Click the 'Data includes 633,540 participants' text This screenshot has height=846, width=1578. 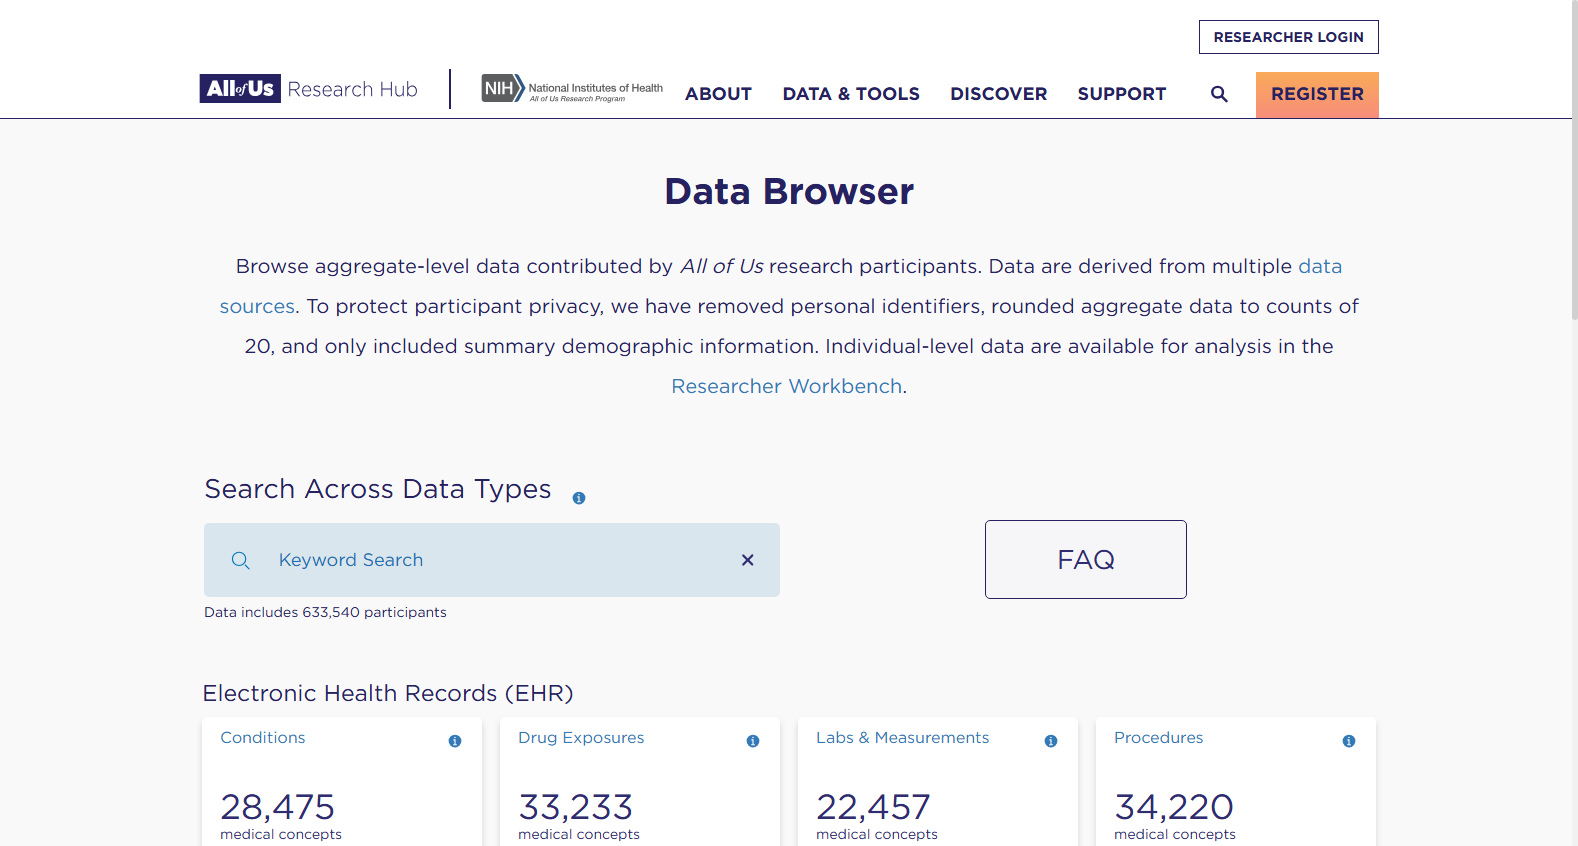click(325, 612)
